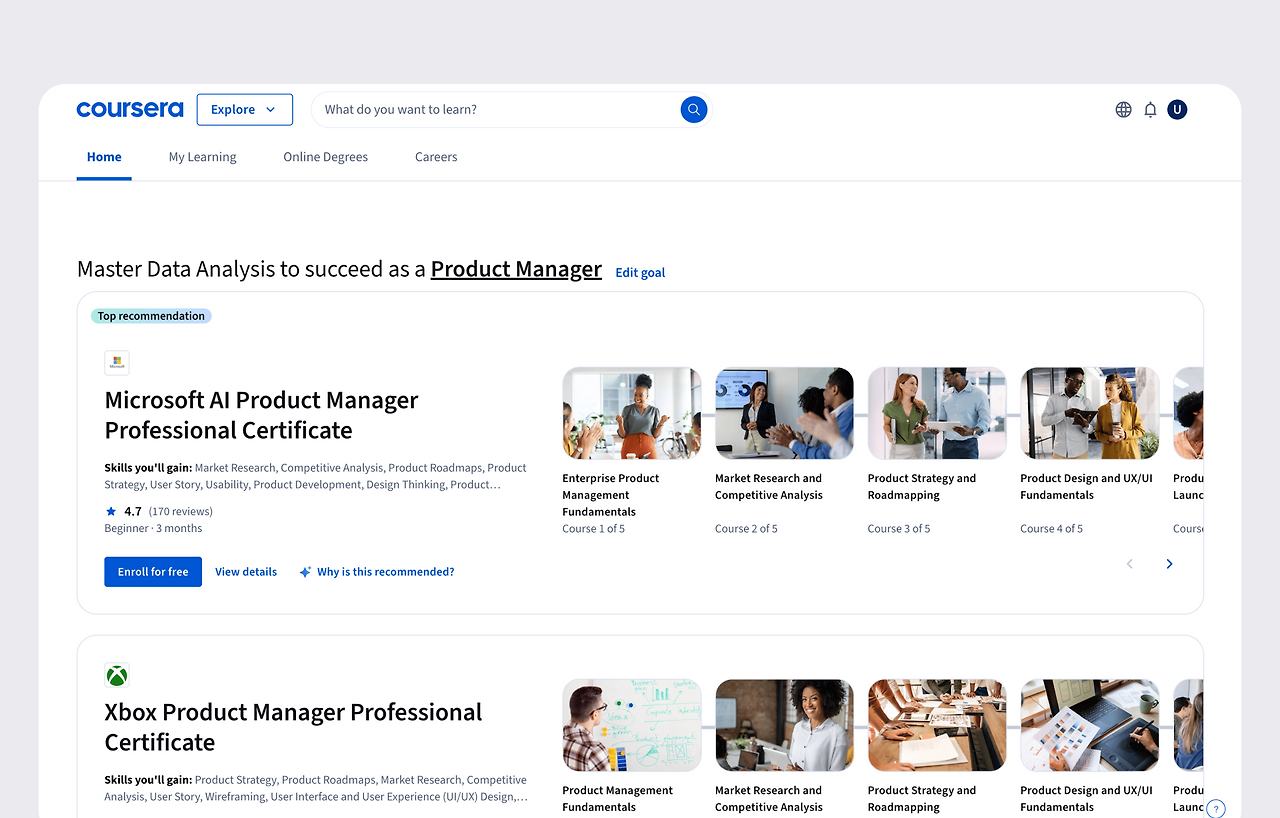1280x818 pixels.
Task: Click Course 4 of 5 label
Action: point(1052,528)
